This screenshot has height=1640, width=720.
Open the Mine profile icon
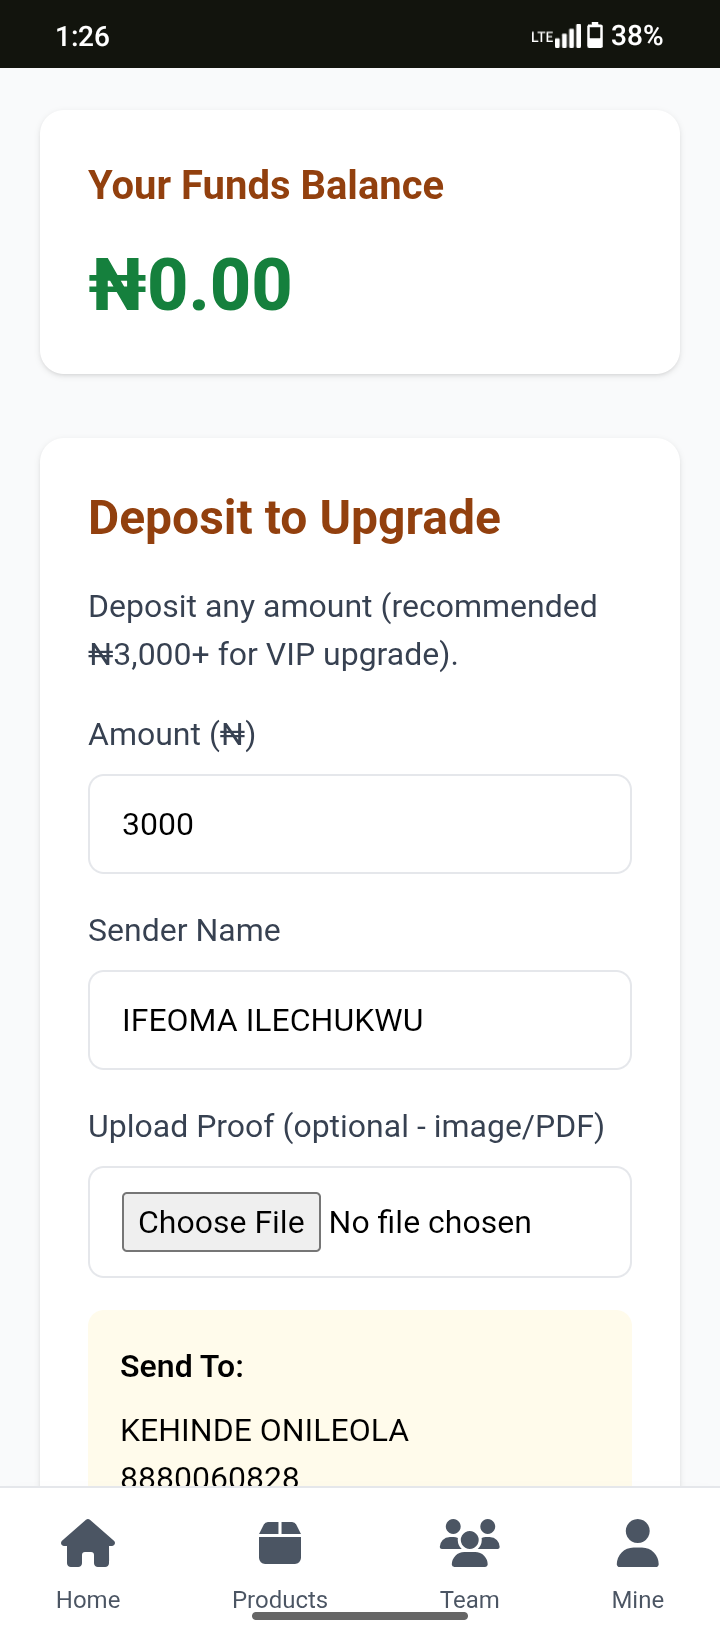click(637, 1542)
